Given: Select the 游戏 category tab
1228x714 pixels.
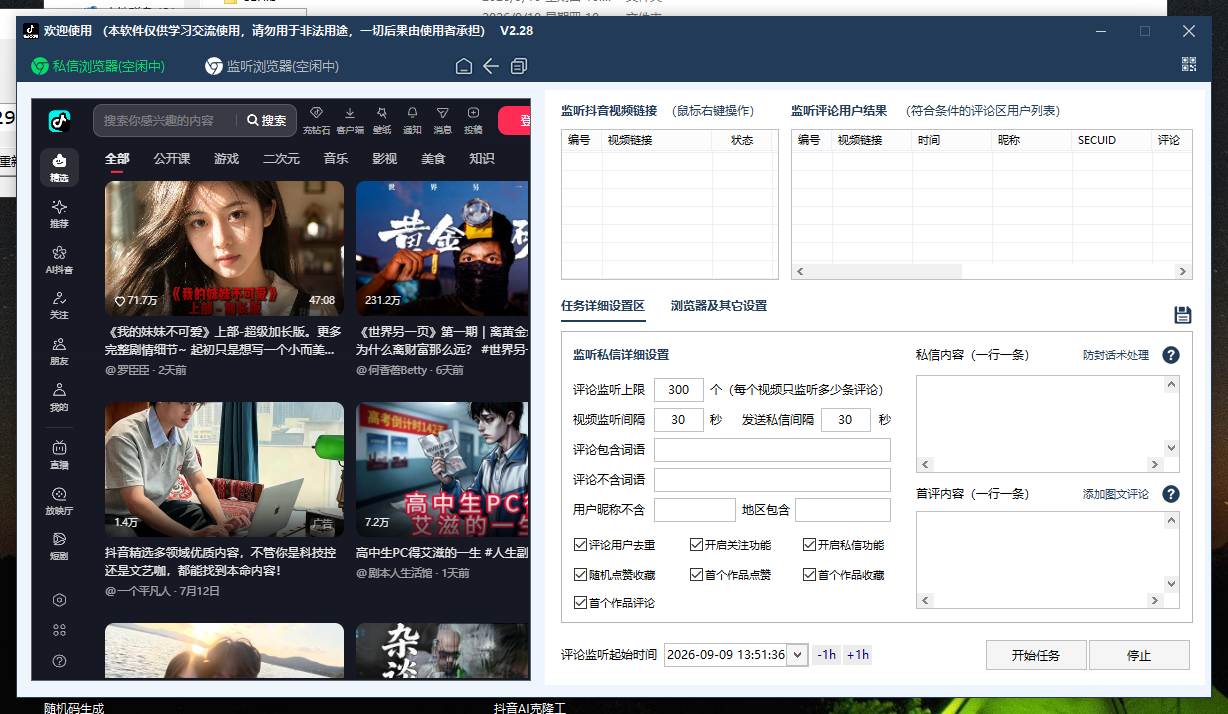Looking at the screenshot, I should (x=226, y=159).
